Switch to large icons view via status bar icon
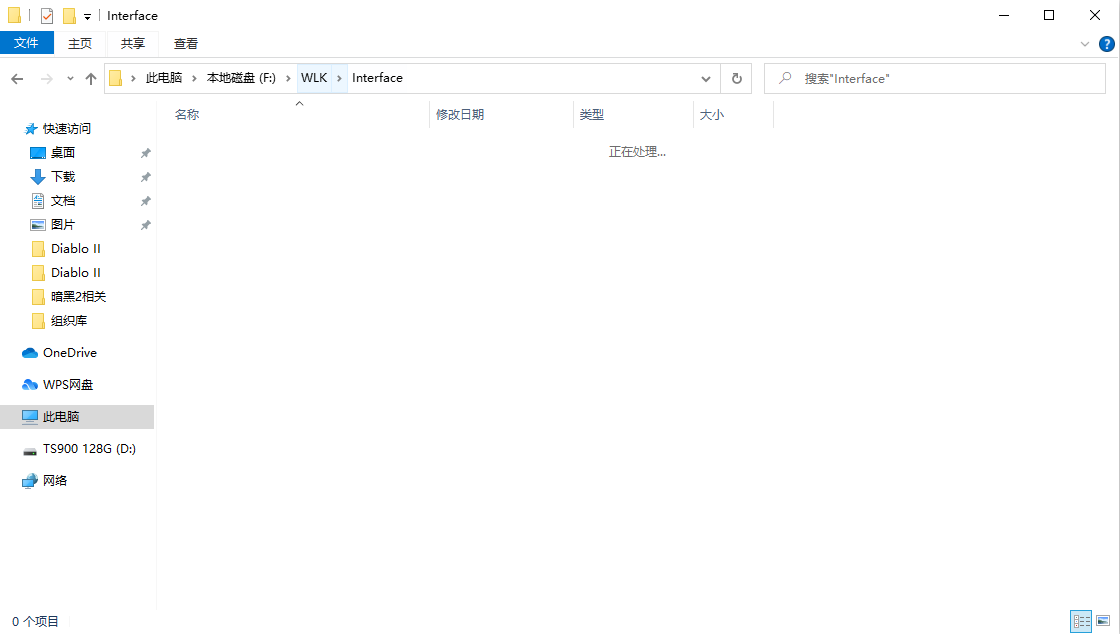This screenshot has height=634, width=1120. point(1103,621)
